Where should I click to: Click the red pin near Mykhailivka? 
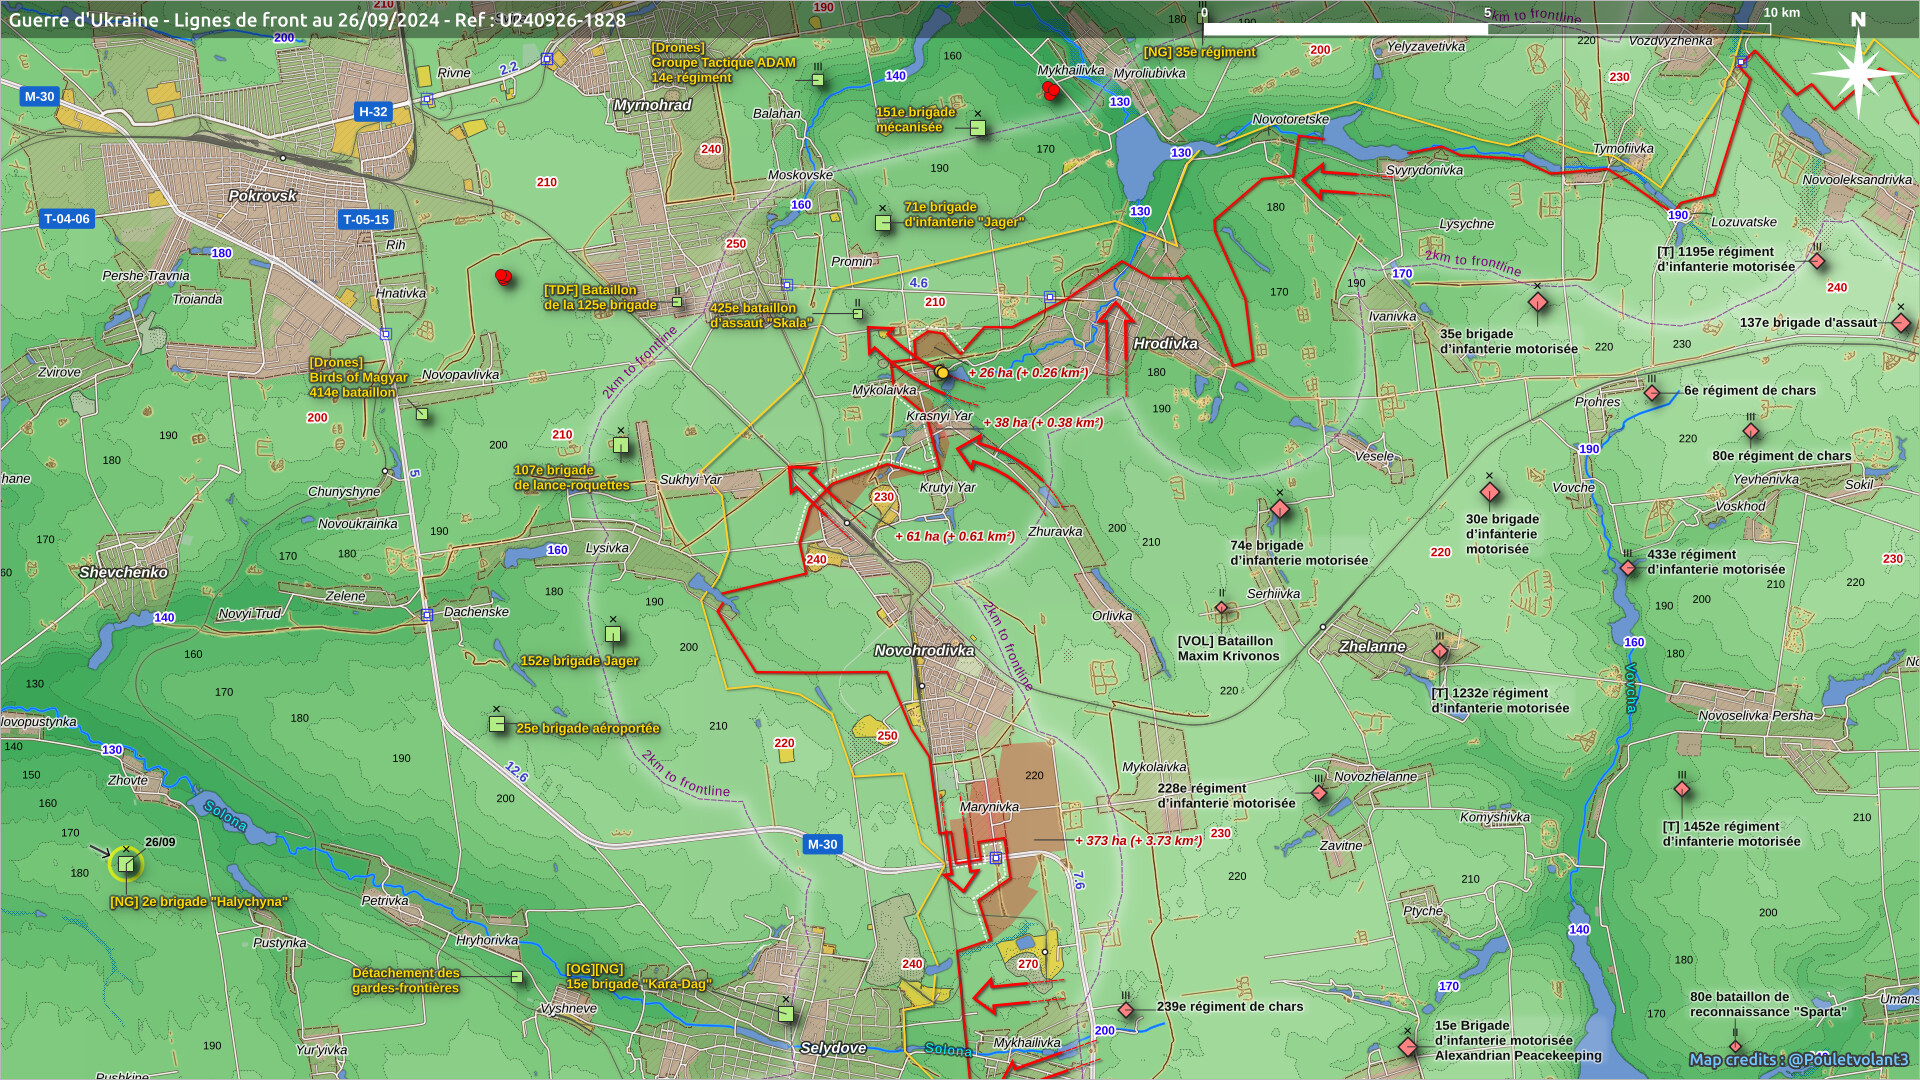(1050, 90)
